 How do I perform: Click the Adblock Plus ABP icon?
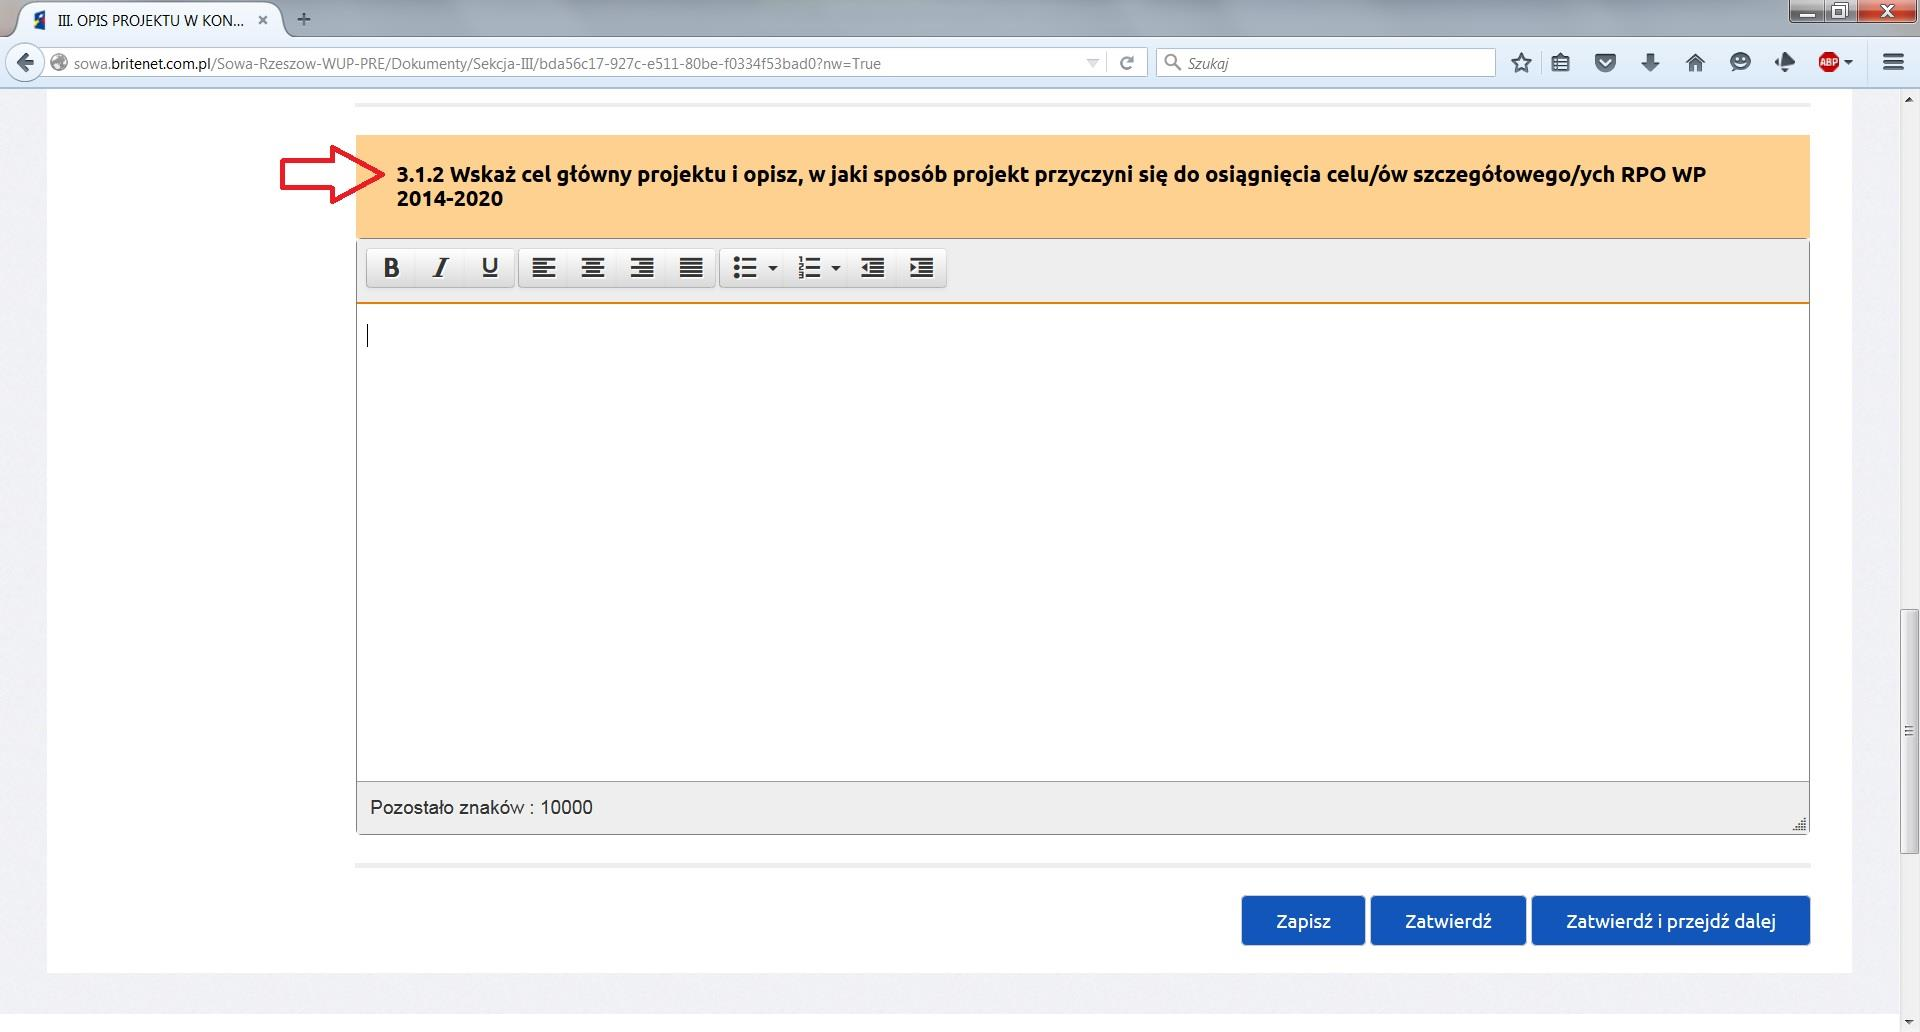tap(1829, 63)
